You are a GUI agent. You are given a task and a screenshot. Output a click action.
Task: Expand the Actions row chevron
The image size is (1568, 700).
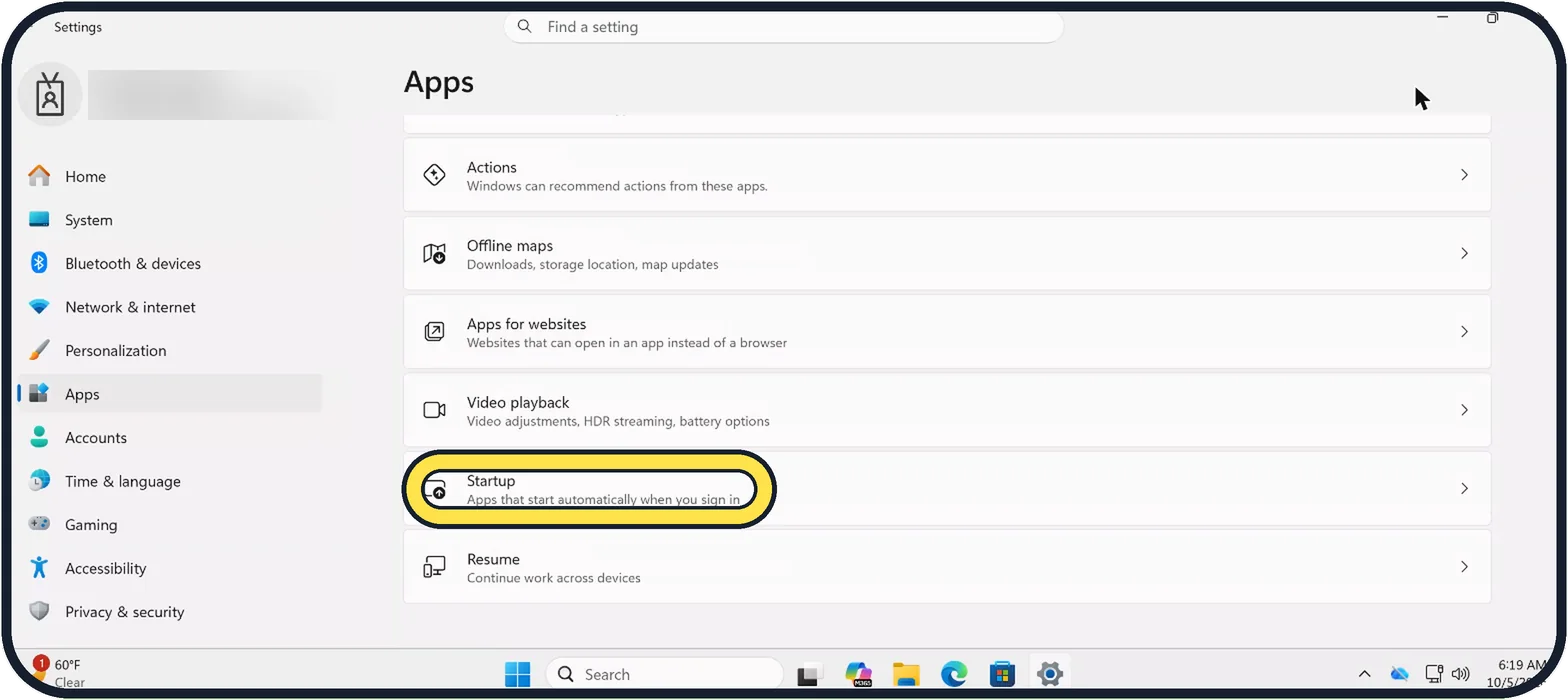point(1464,175)
